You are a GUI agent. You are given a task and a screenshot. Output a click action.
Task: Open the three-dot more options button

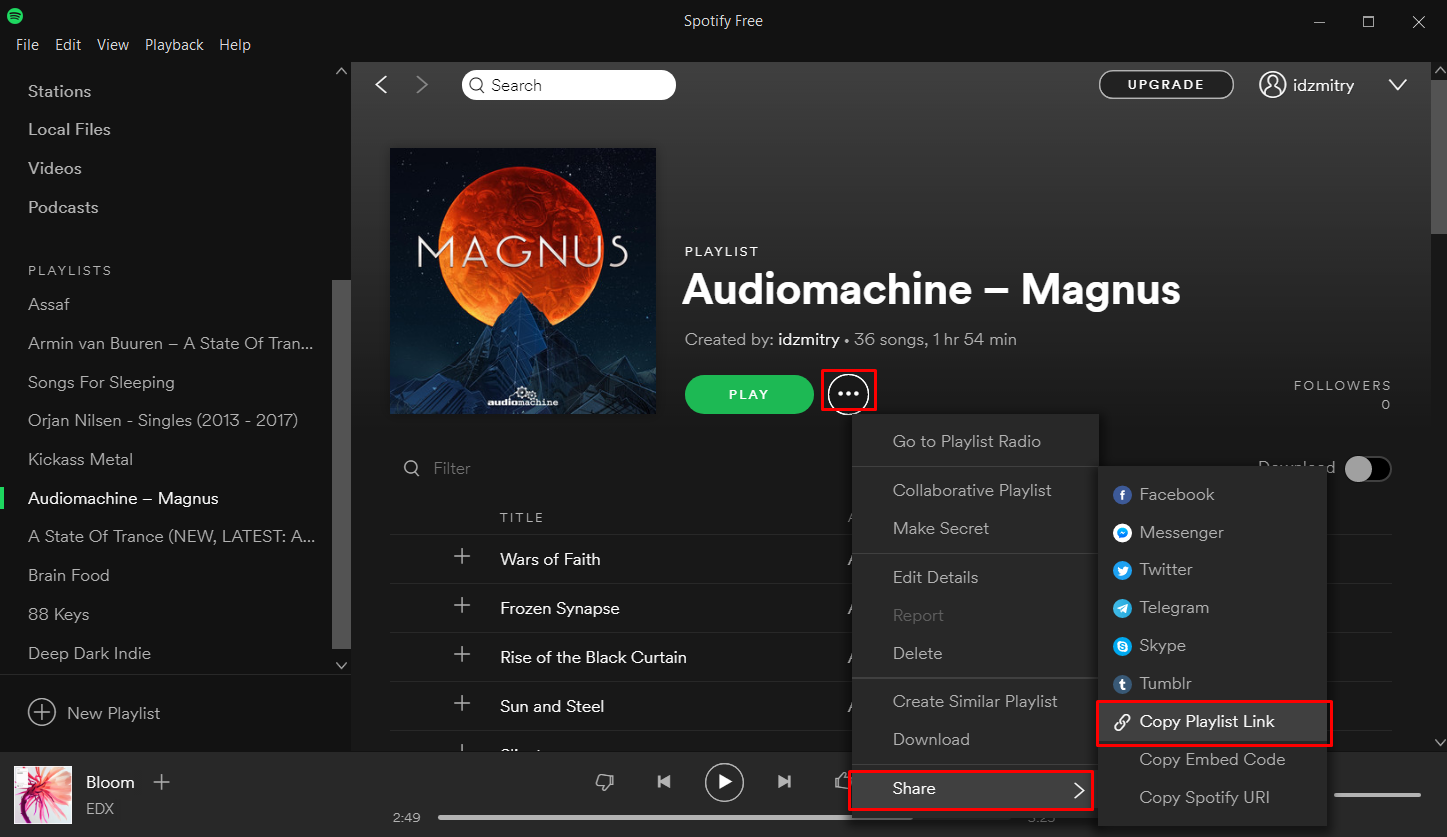pos(848,394)
